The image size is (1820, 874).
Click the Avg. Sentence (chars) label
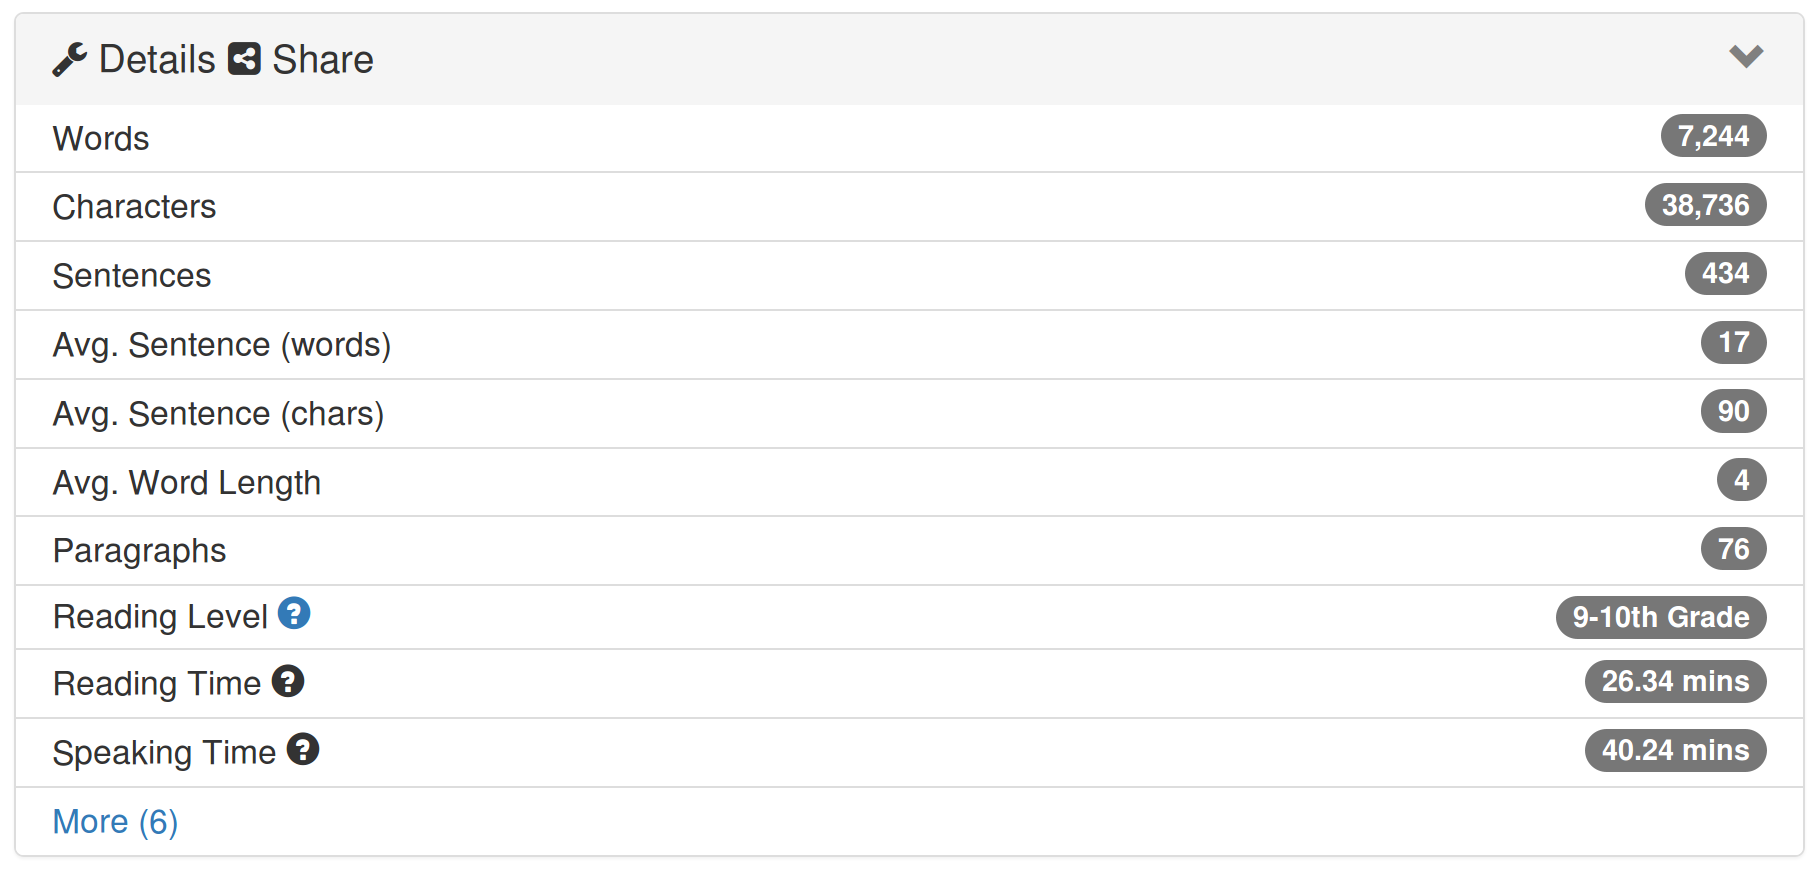click(218, 414)
